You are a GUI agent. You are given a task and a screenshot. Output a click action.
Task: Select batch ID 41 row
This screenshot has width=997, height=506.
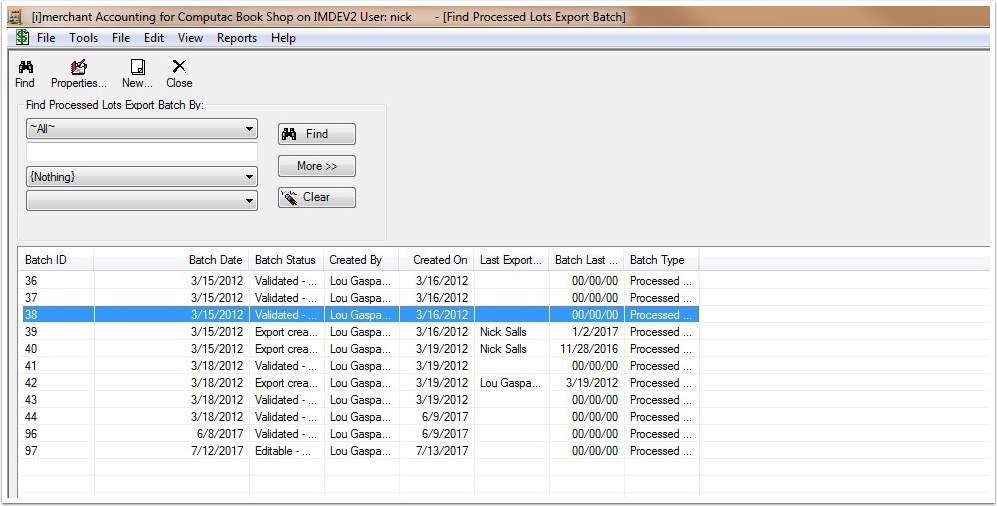360,366
